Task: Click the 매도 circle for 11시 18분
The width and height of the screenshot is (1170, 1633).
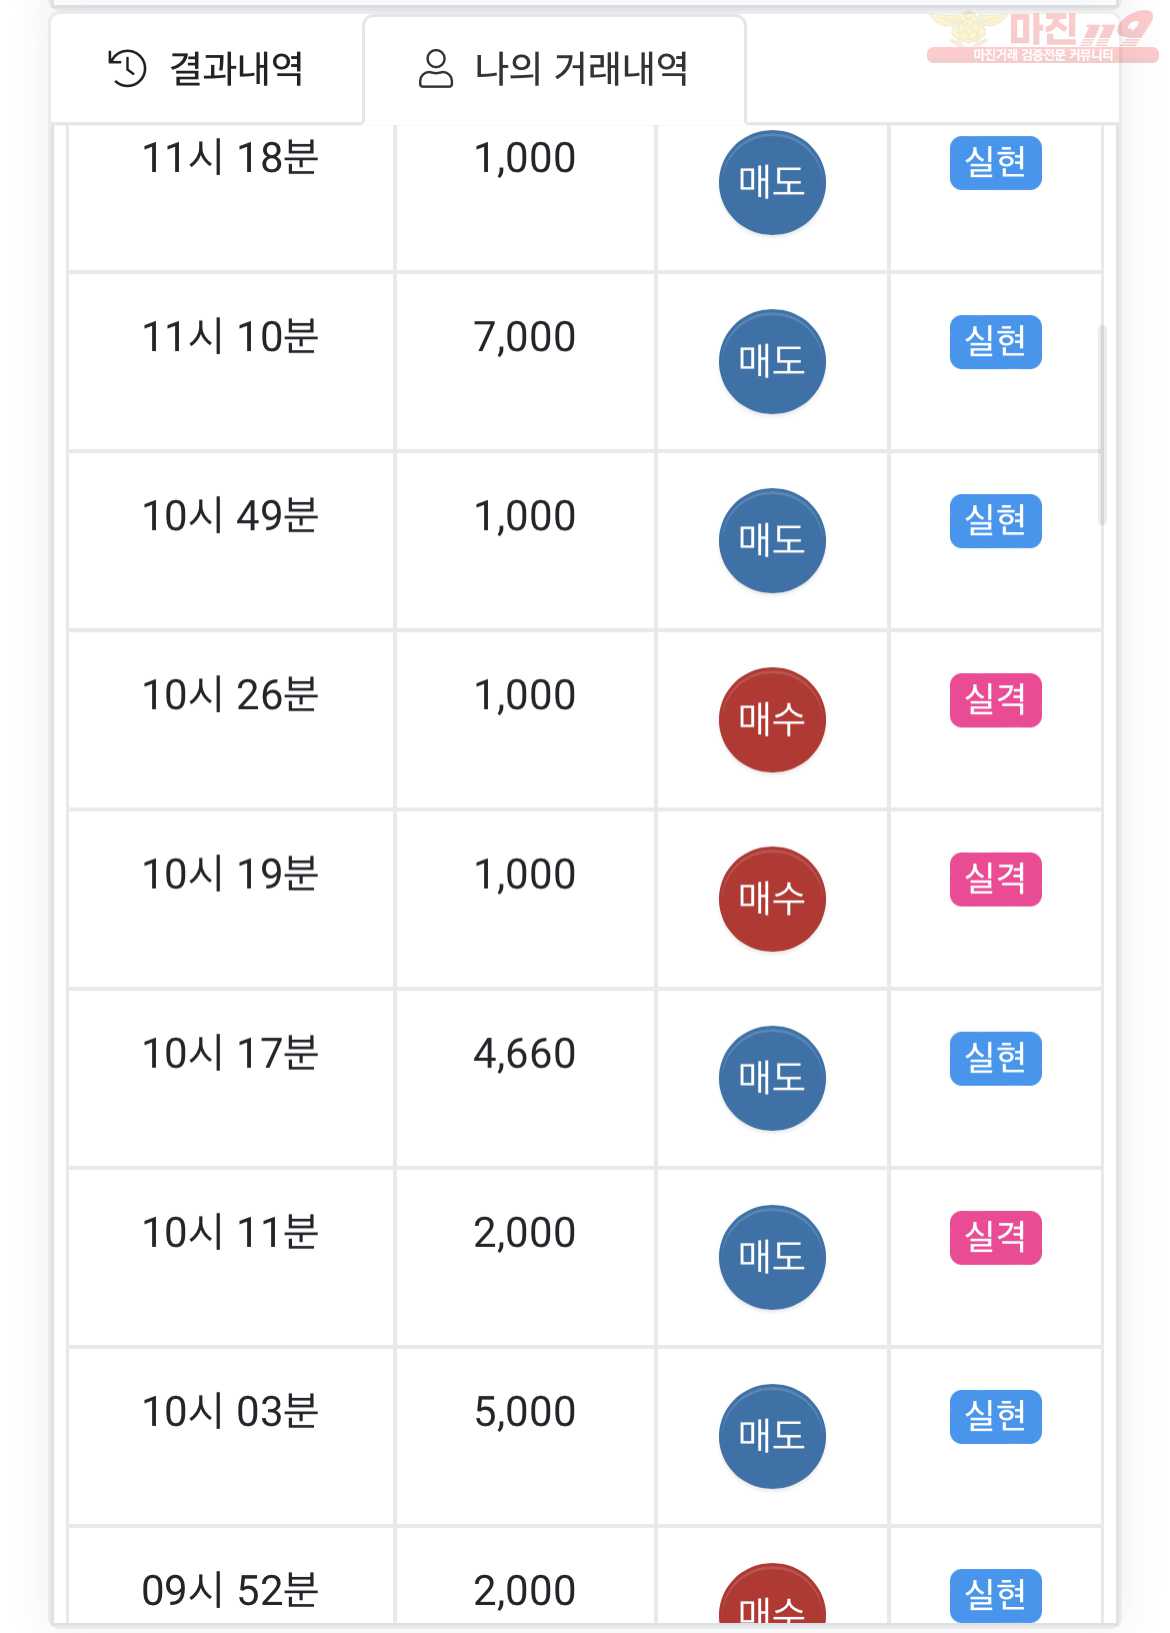Action: click(x=772, y=182)
